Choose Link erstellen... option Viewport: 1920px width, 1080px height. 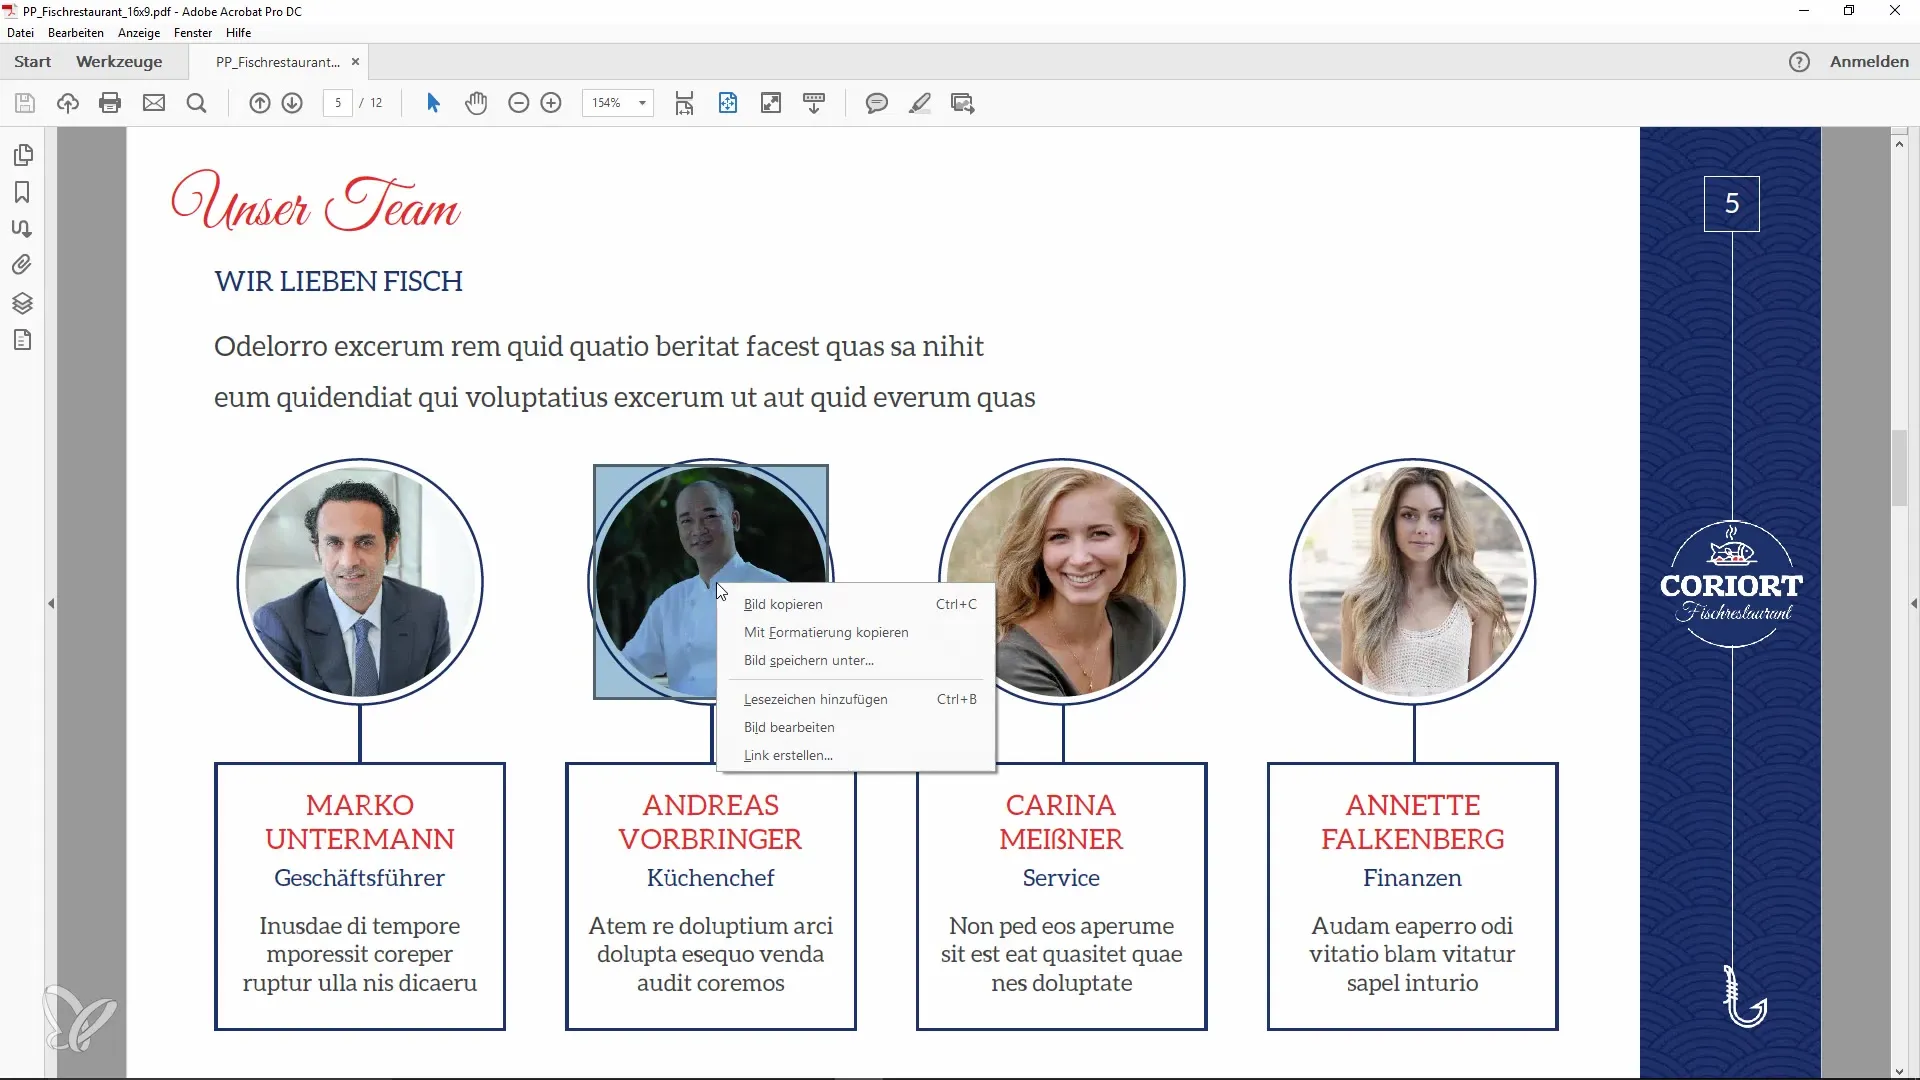click(856, 755)
